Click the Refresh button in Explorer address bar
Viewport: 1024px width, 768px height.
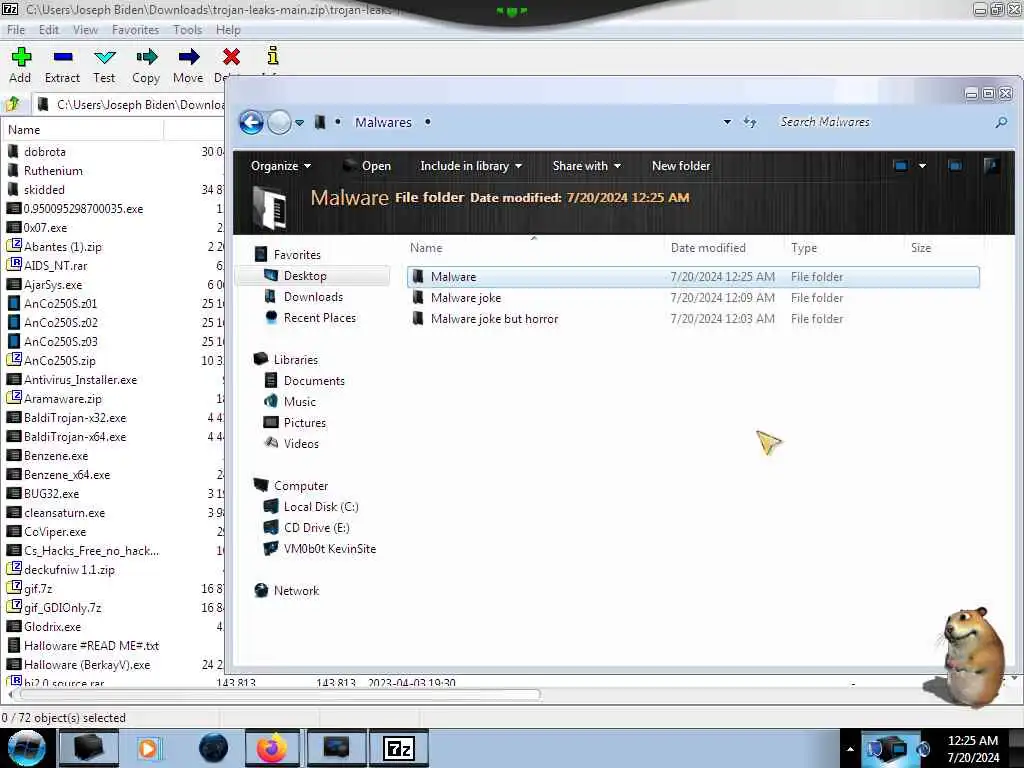(x=750, y=122)
